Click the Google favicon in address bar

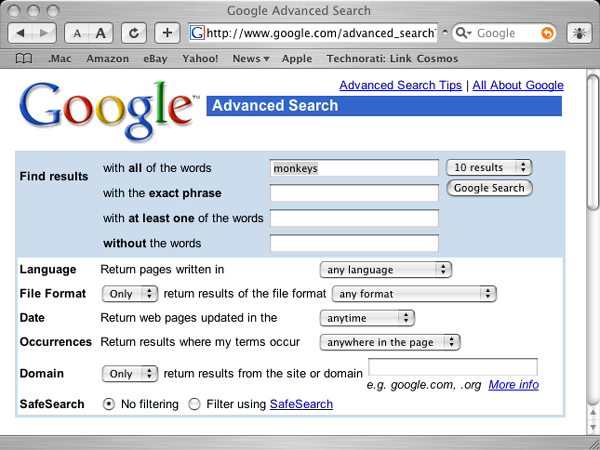coord(197,33)
